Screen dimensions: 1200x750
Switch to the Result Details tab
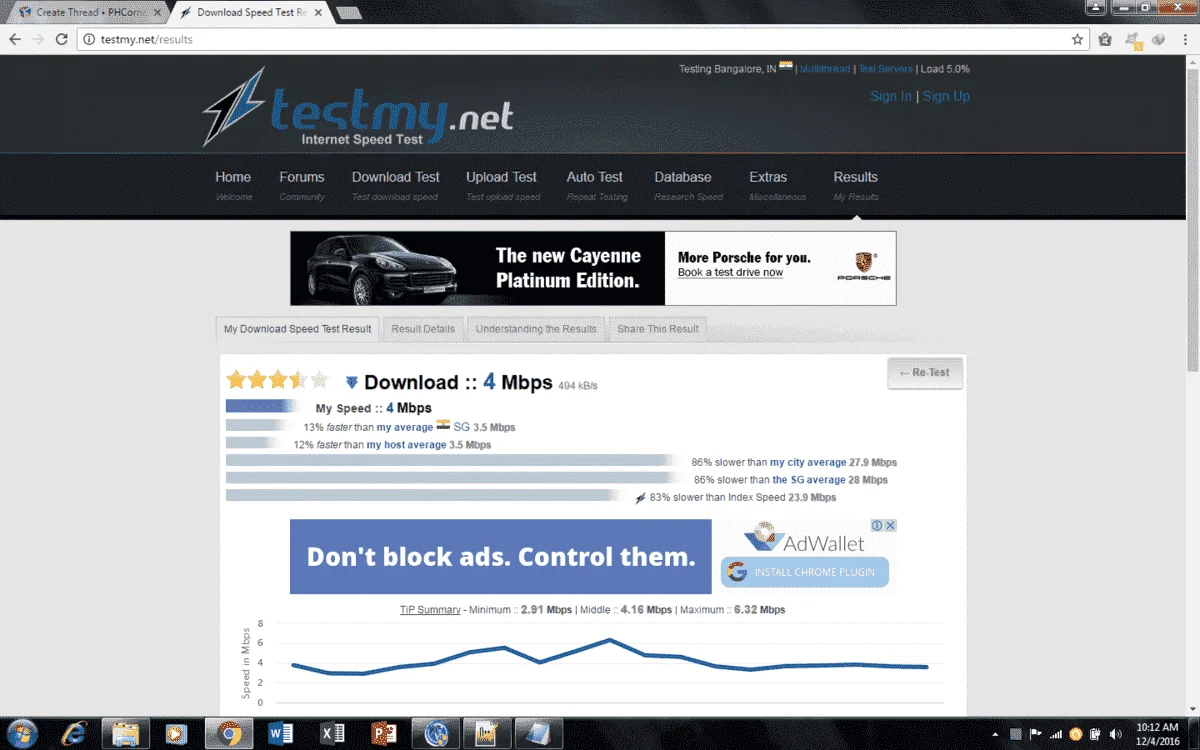[423, 329]
